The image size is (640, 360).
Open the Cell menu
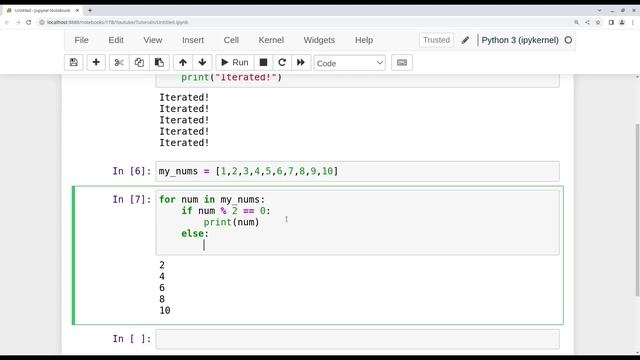(231, 40)
